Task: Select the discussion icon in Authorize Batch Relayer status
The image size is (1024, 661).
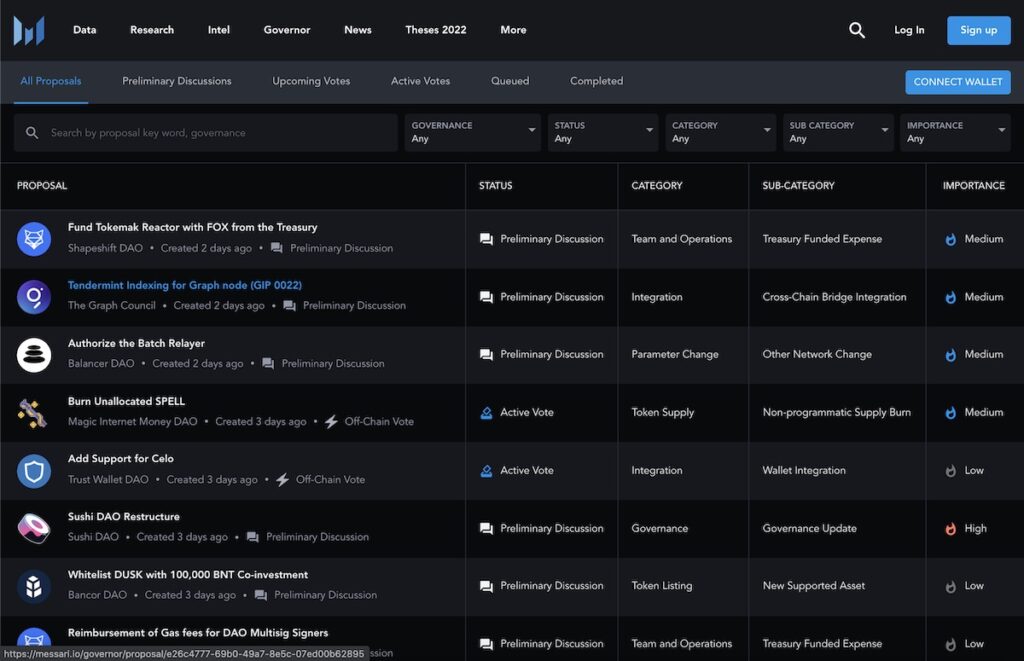Action: pos(487,355)
